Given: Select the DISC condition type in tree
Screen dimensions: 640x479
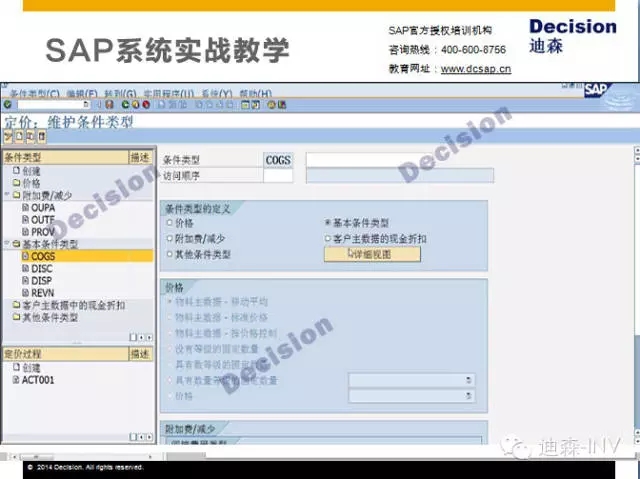Looking at the screenshot, I should [x=42, y=268].
